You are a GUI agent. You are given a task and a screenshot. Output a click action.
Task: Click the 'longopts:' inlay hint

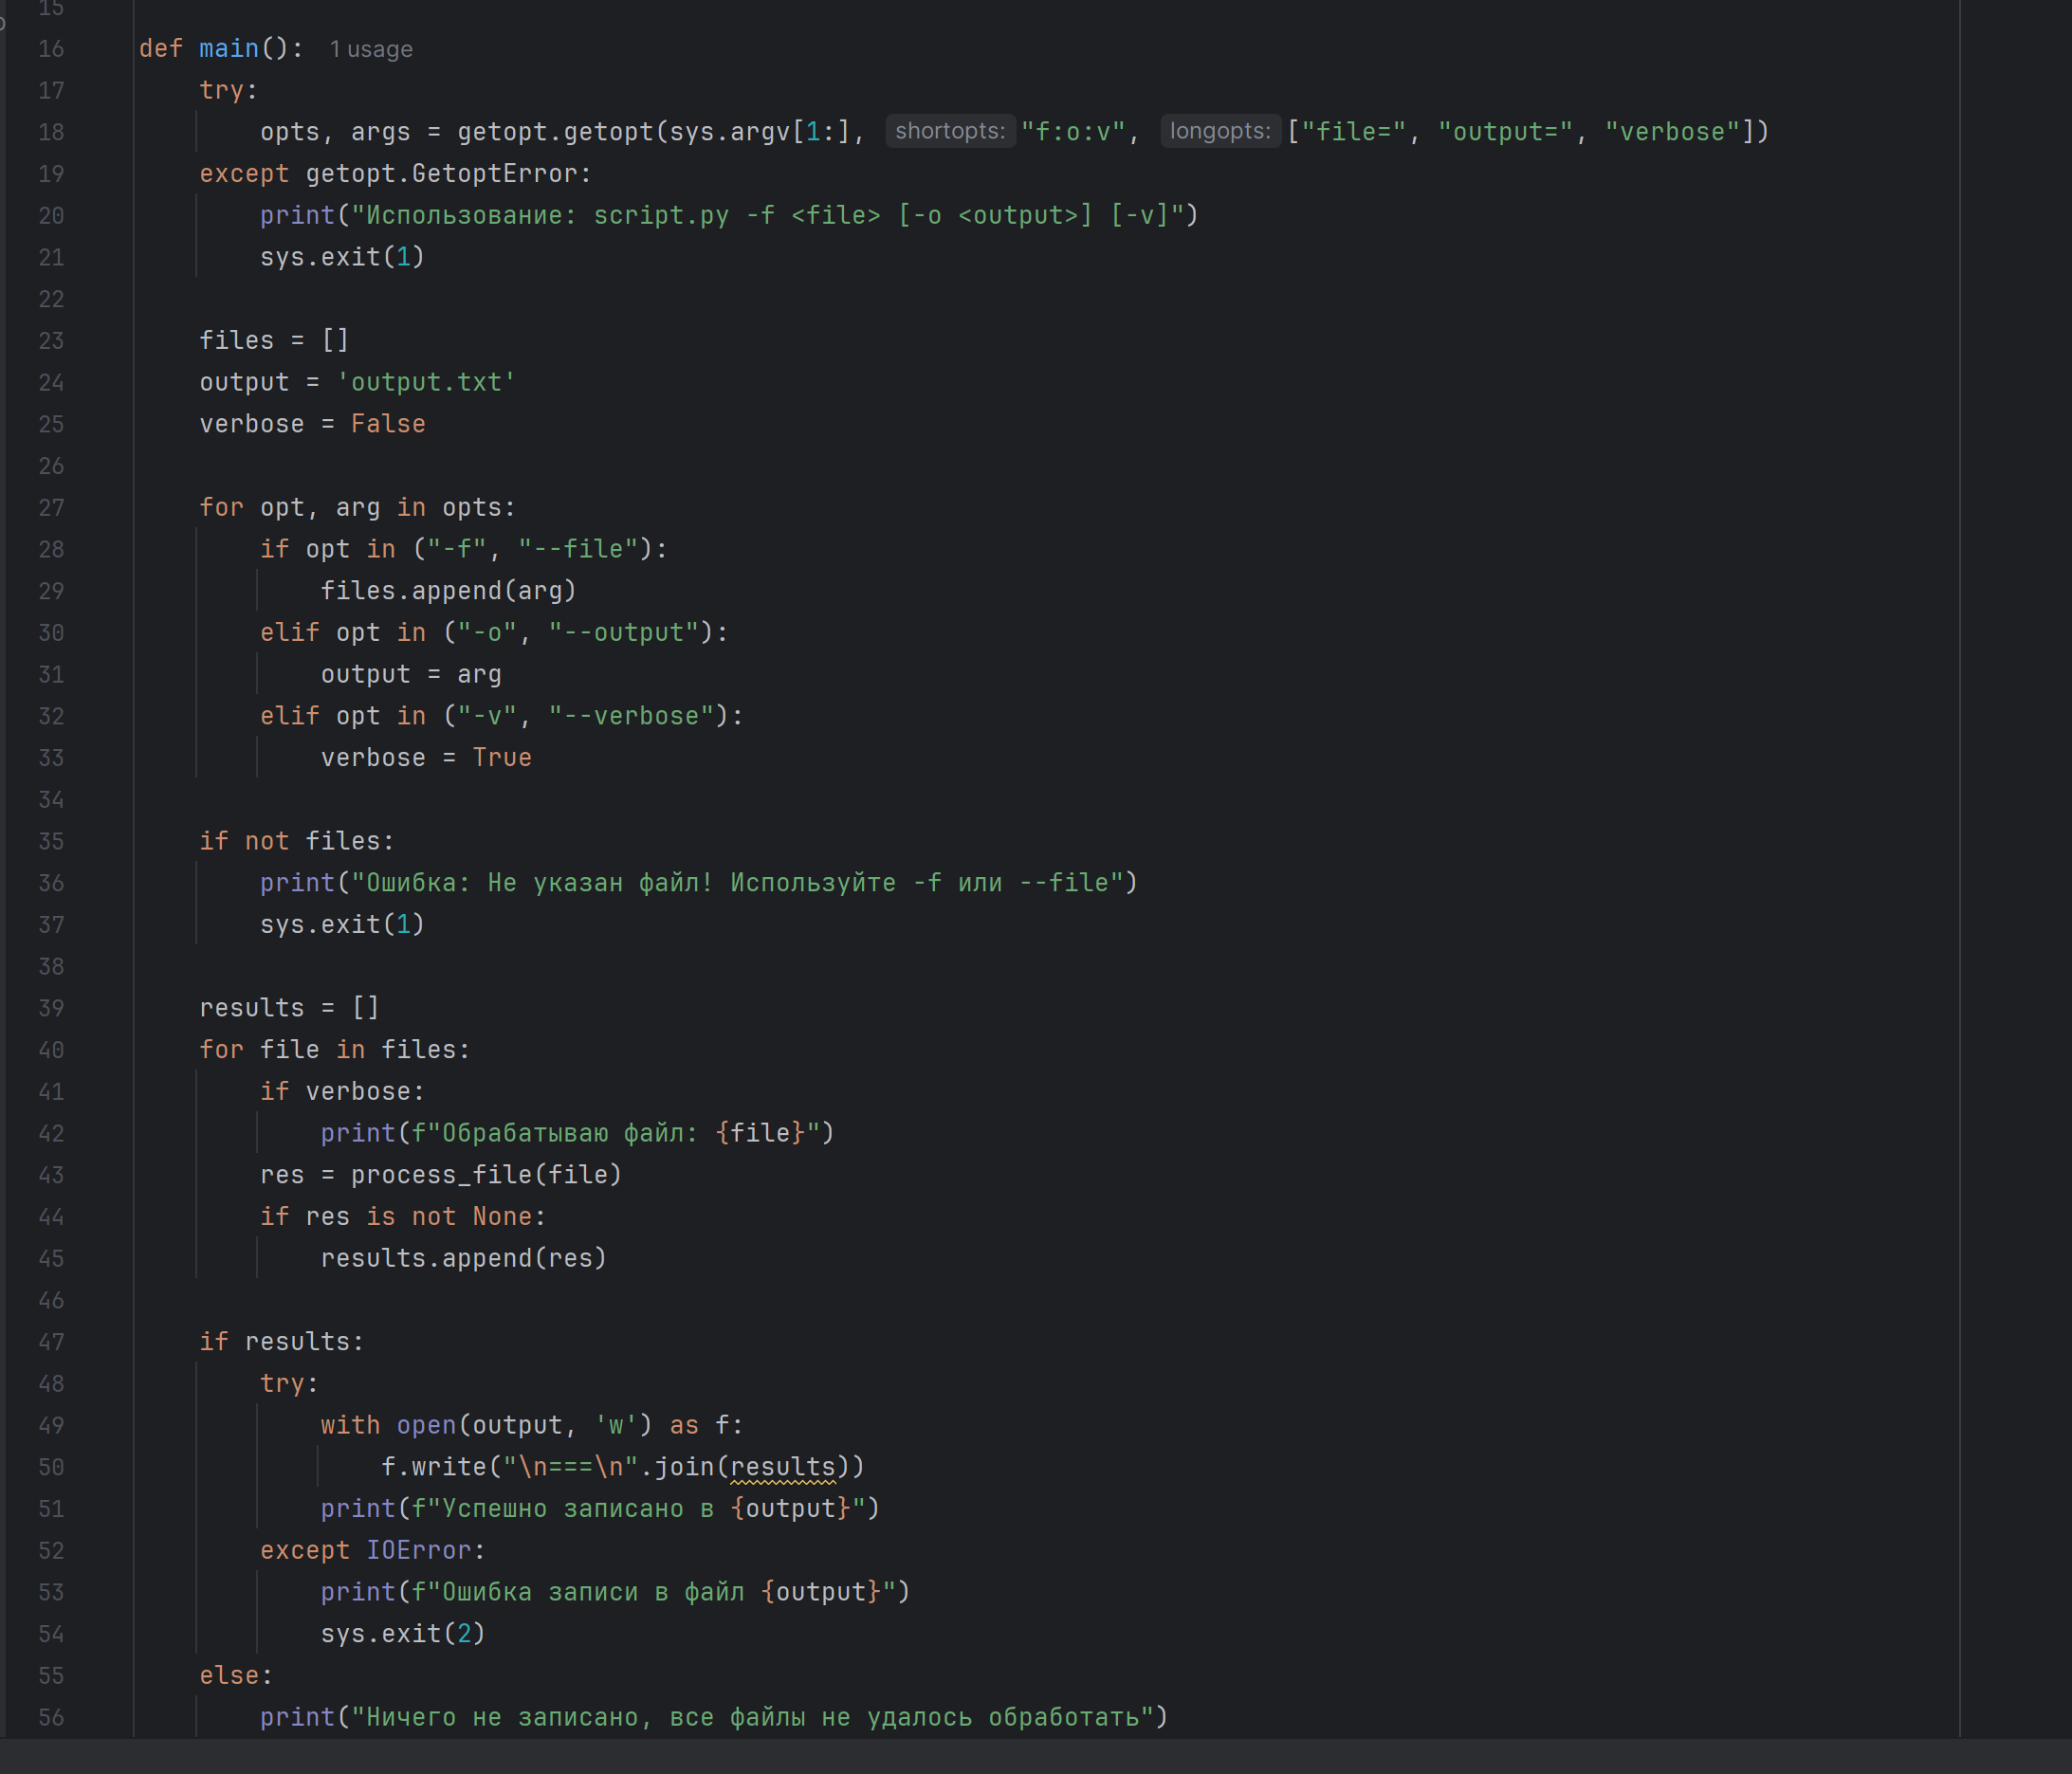(x=1219, y=131)
